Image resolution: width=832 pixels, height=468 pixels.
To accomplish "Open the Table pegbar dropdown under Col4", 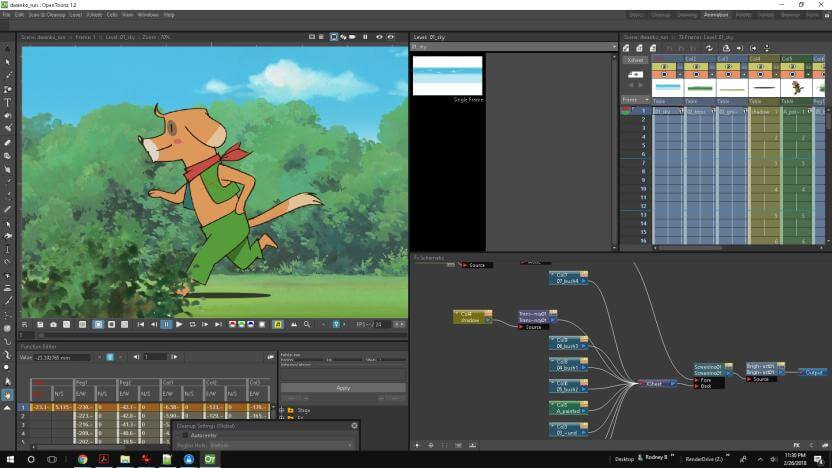I will pos(762,101).
